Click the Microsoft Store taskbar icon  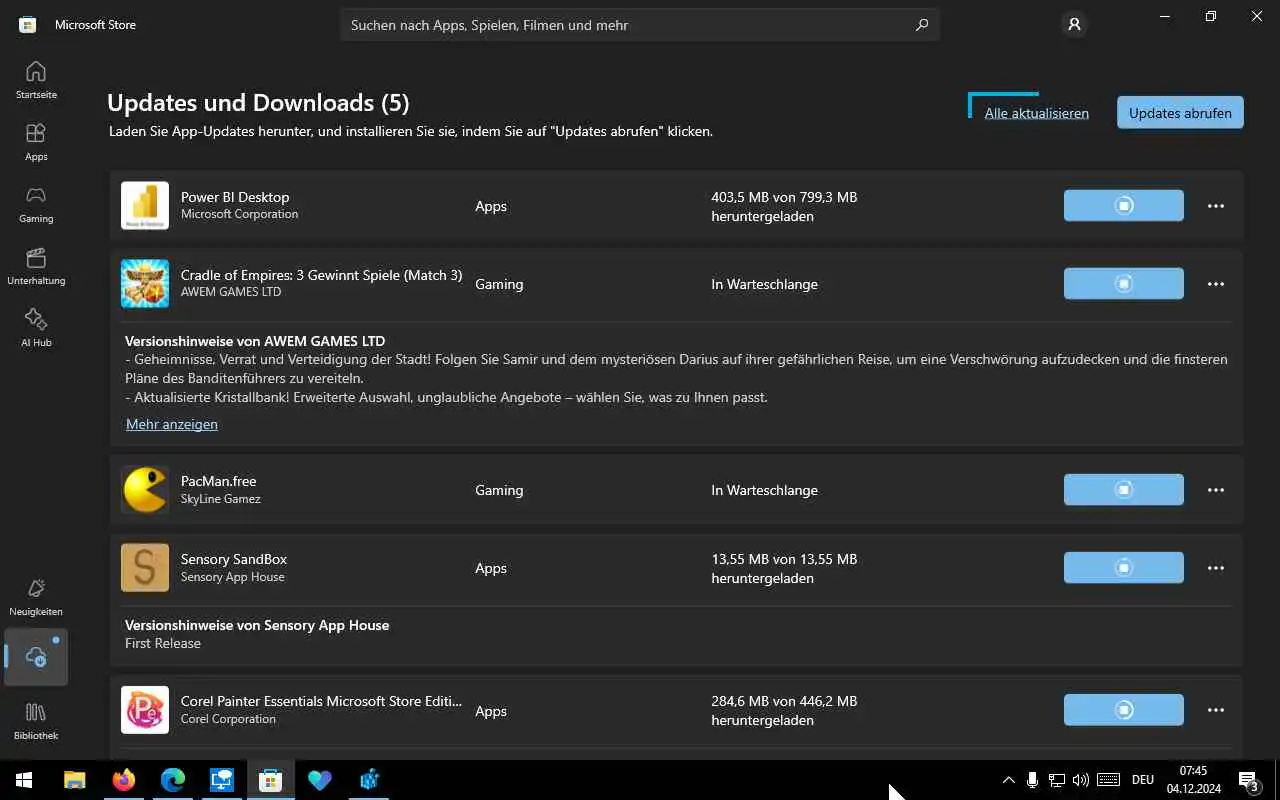point(271,780)
